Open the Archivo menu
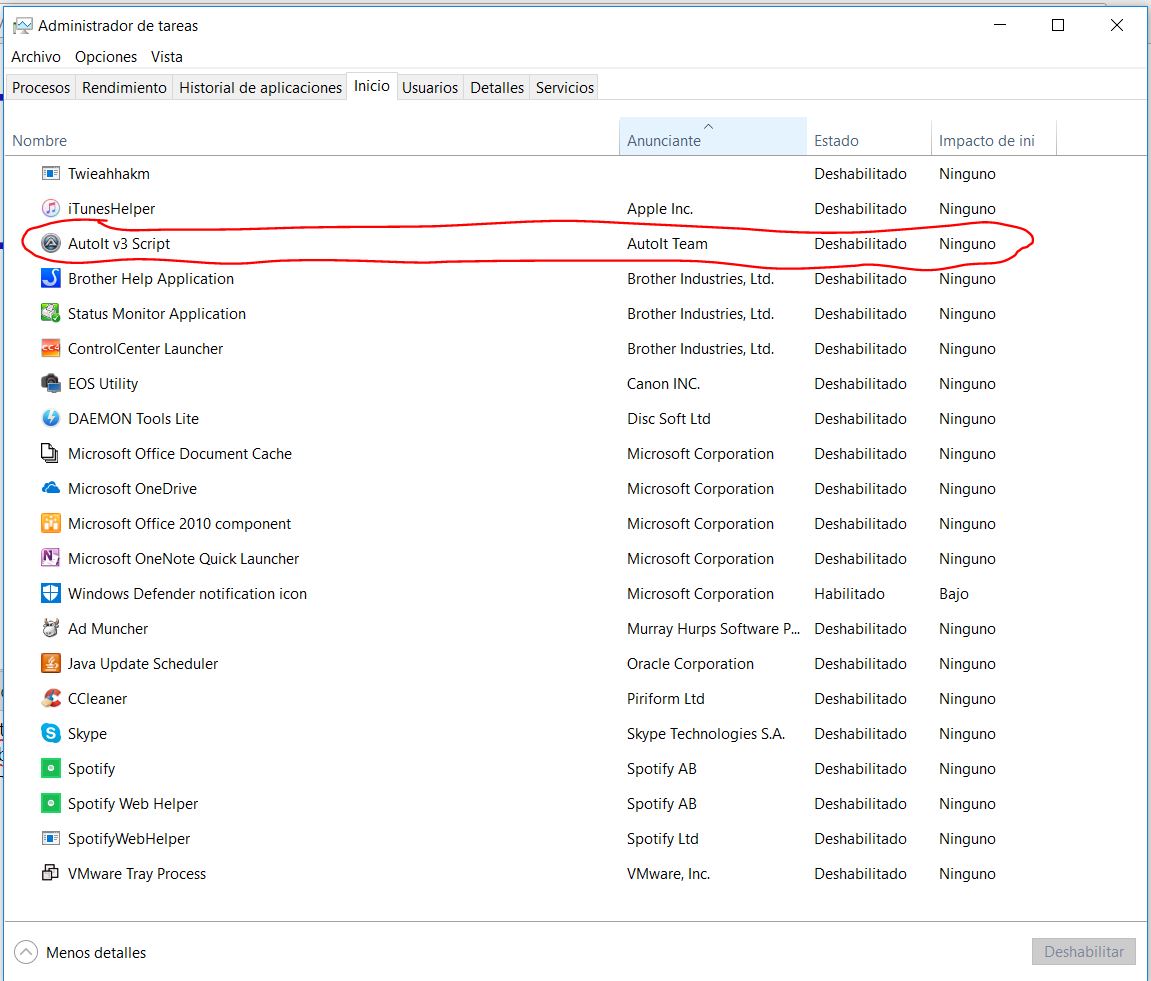 click(x=36, y=57)
